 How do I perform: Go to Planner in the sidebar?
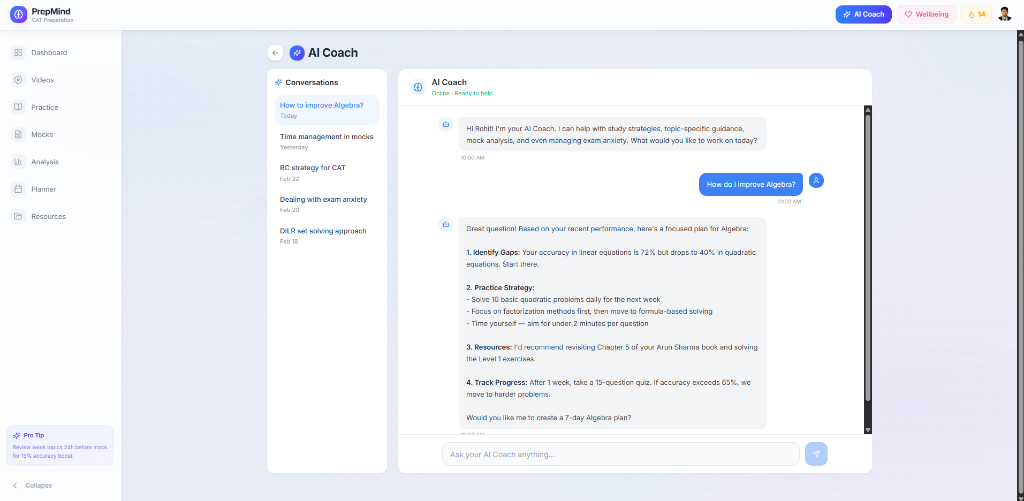60,189
